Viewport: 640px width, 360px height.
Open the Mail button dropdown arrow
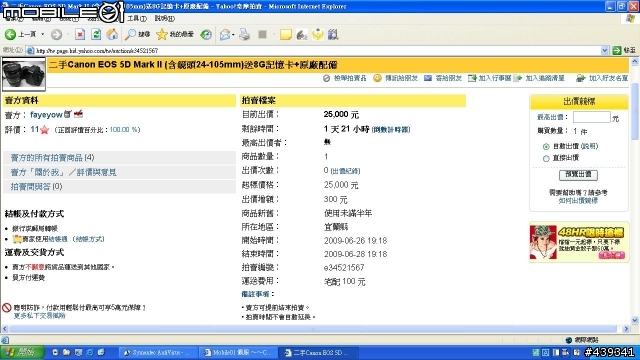(x=233, y=35)
